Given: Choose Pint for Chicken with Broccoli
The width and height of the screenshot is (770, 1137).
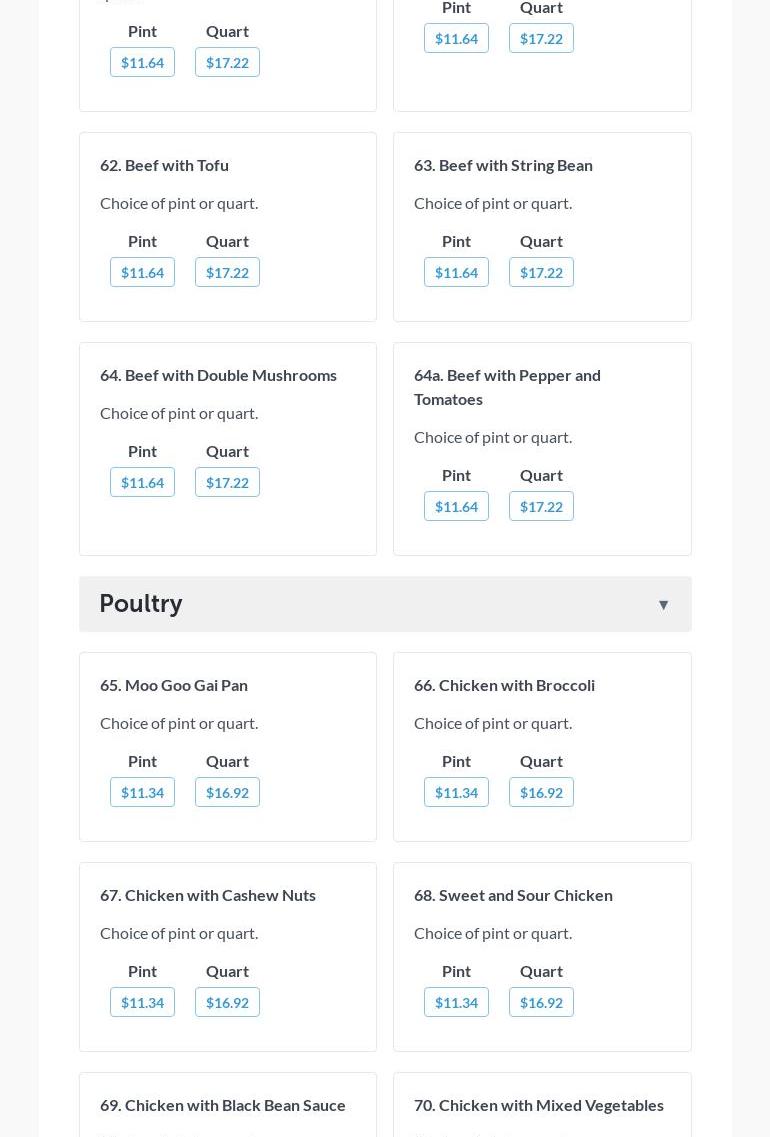Looking at the screenshot, I should [x=456, y=792].
